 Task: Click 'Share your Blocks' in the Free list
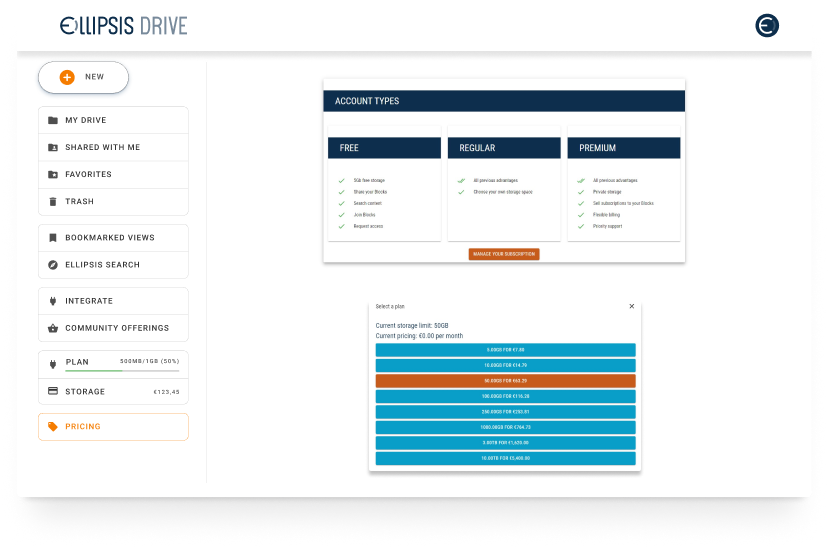coord(370,192)
